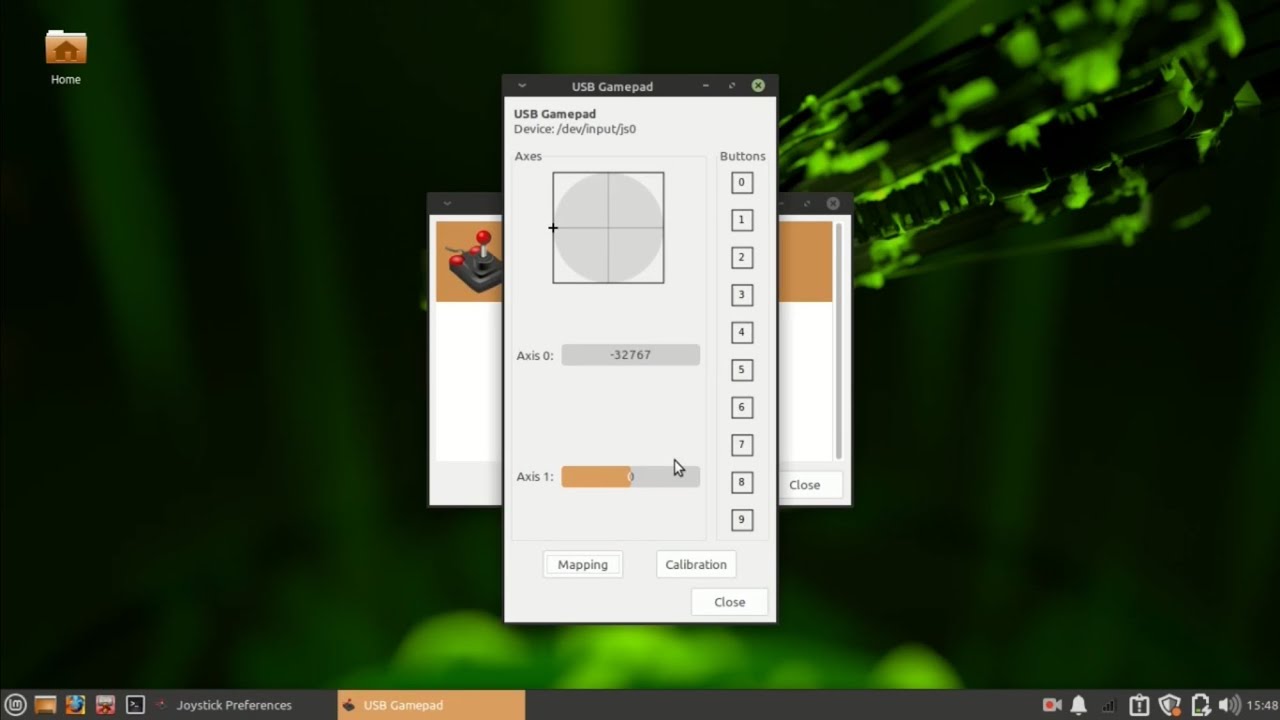
Task: Switch to the USB Gamepad taskbar entry
Action: tap(403, 705)
